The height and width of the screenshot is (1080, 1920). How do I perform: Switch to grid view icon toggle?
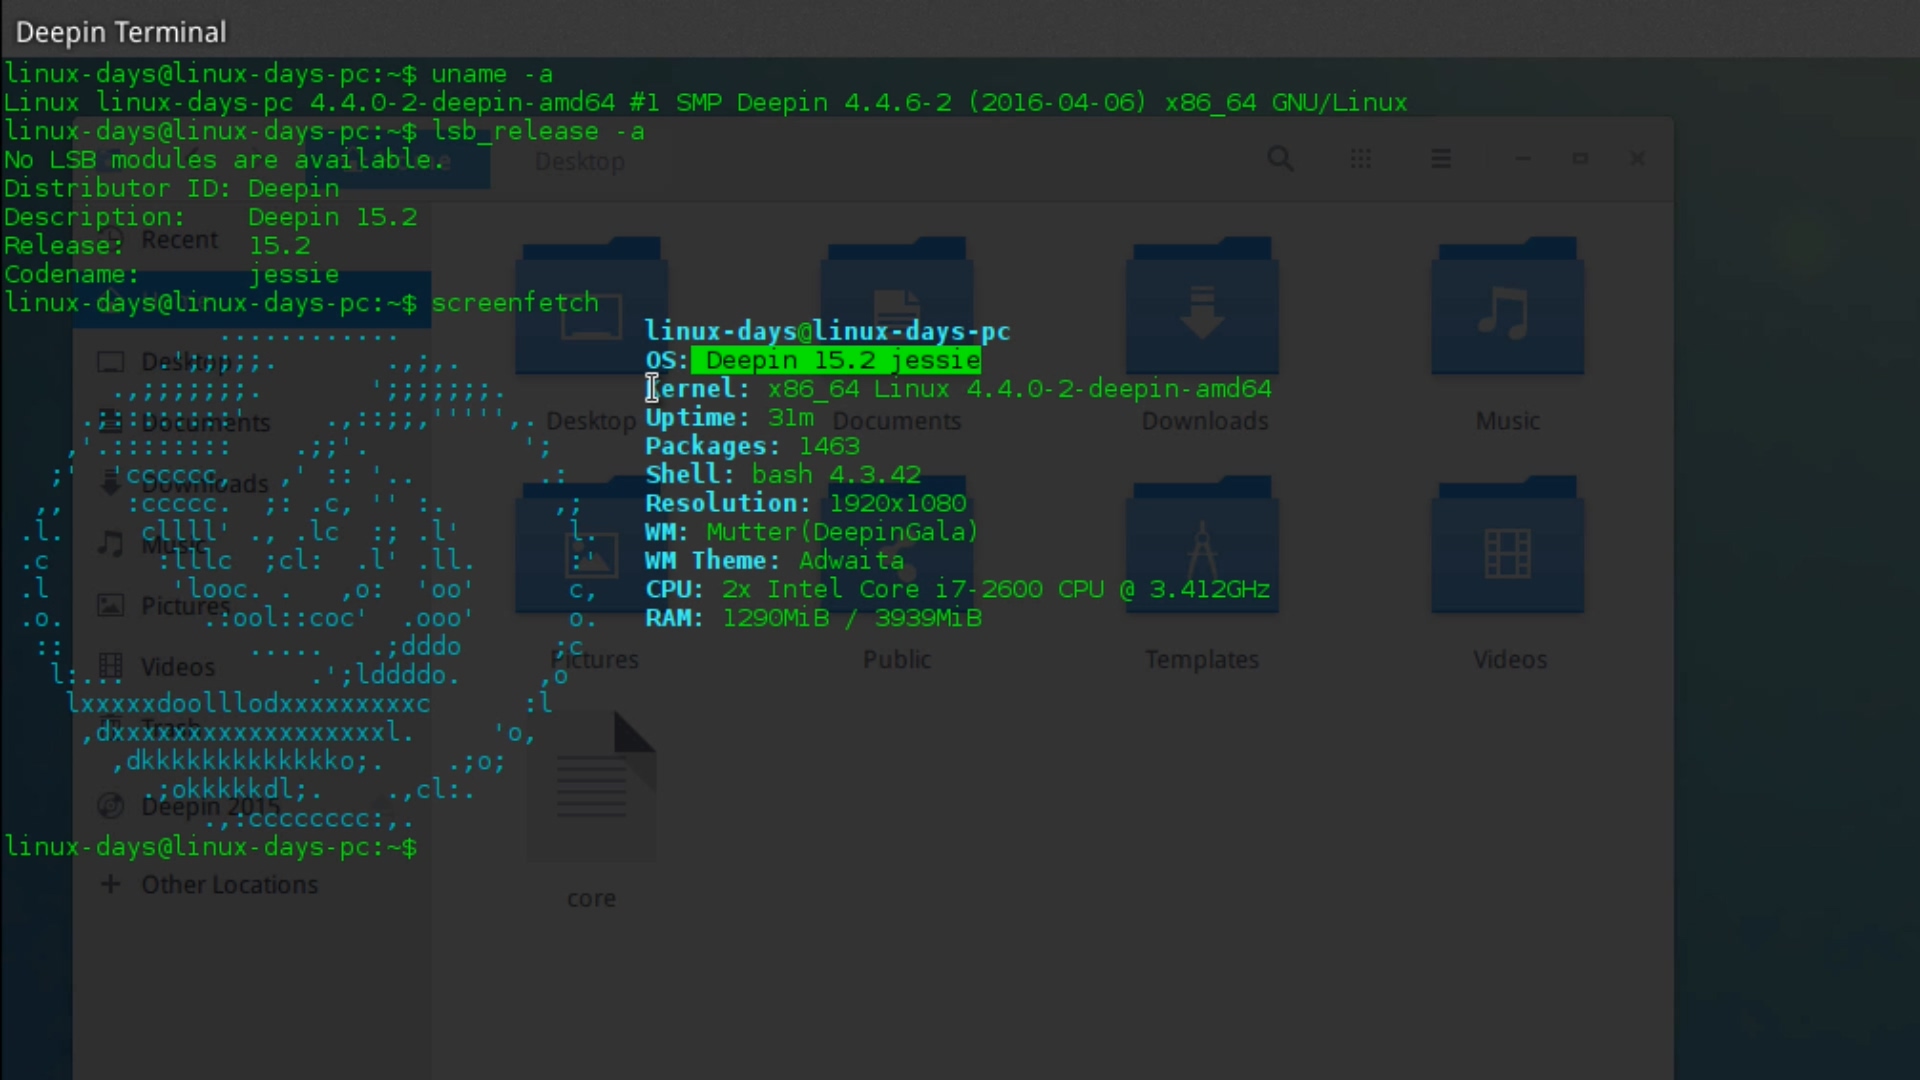click(1361, 159)
